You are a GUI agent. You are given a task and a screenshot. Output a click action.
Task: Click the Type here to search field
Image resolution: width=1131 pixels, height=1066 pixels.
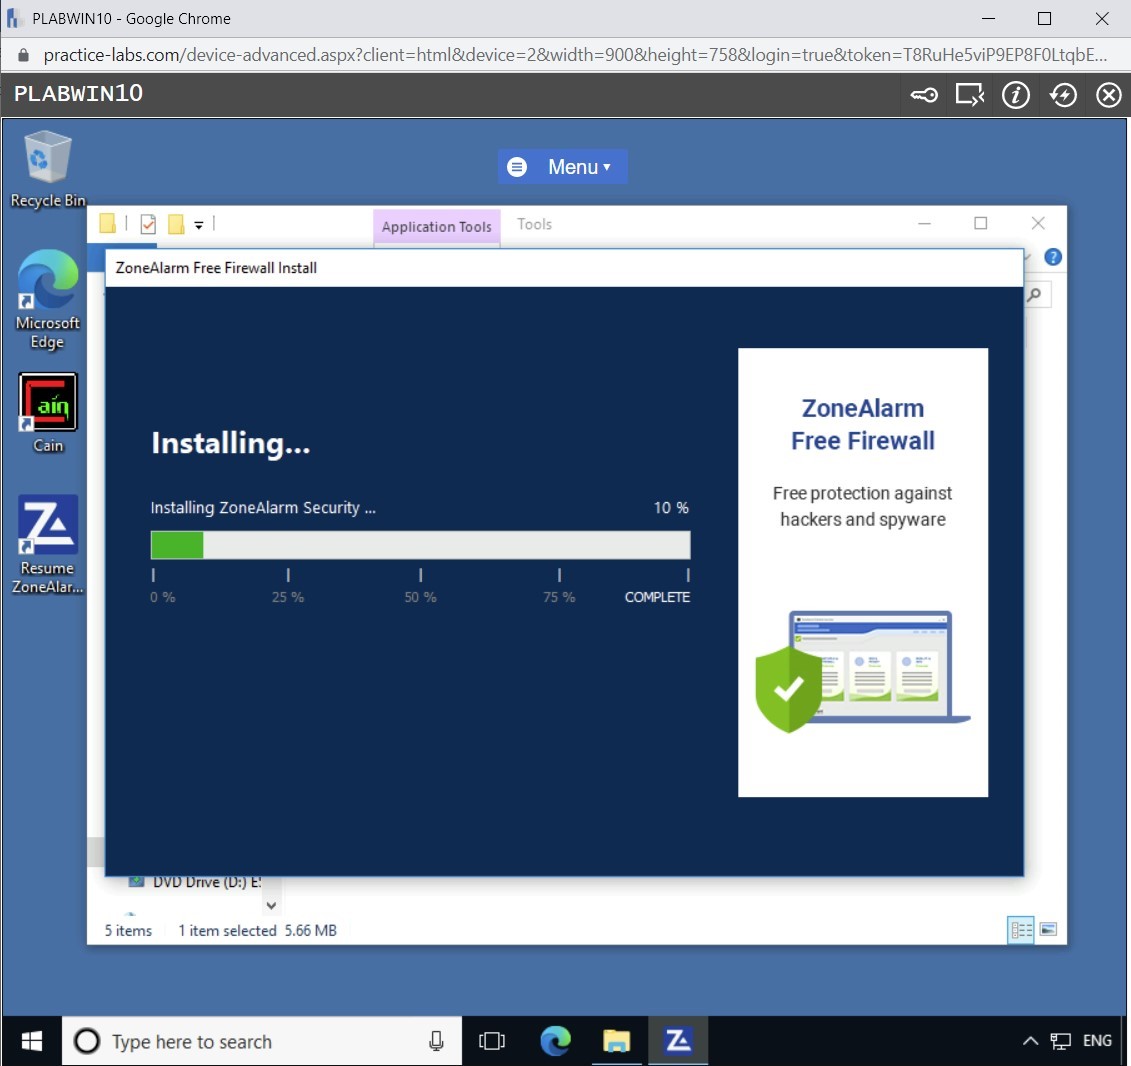[x=250, y=1041]
